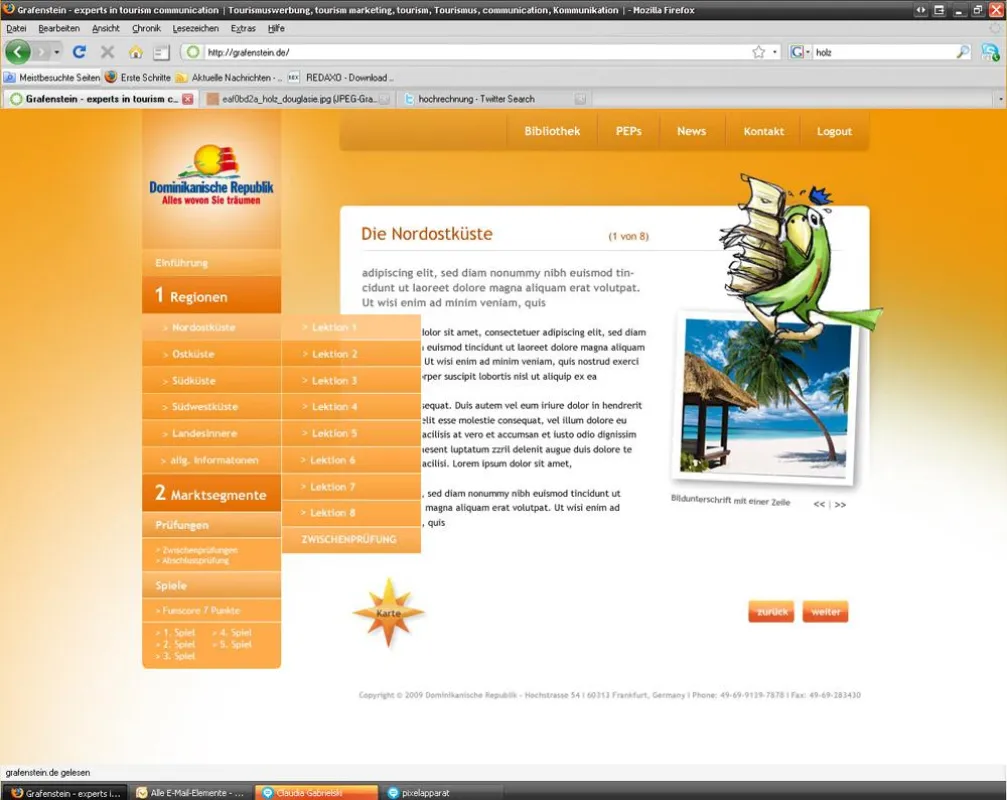Screen dimensions: 1007x800
Task: Open the Funscore 7 Punkte link
Action: click(x=198, y=611)
